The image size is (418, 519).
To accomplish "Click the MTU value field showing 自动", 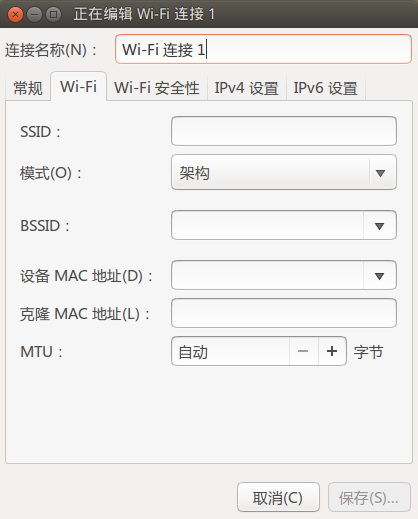I will click(x=230, y=351).
